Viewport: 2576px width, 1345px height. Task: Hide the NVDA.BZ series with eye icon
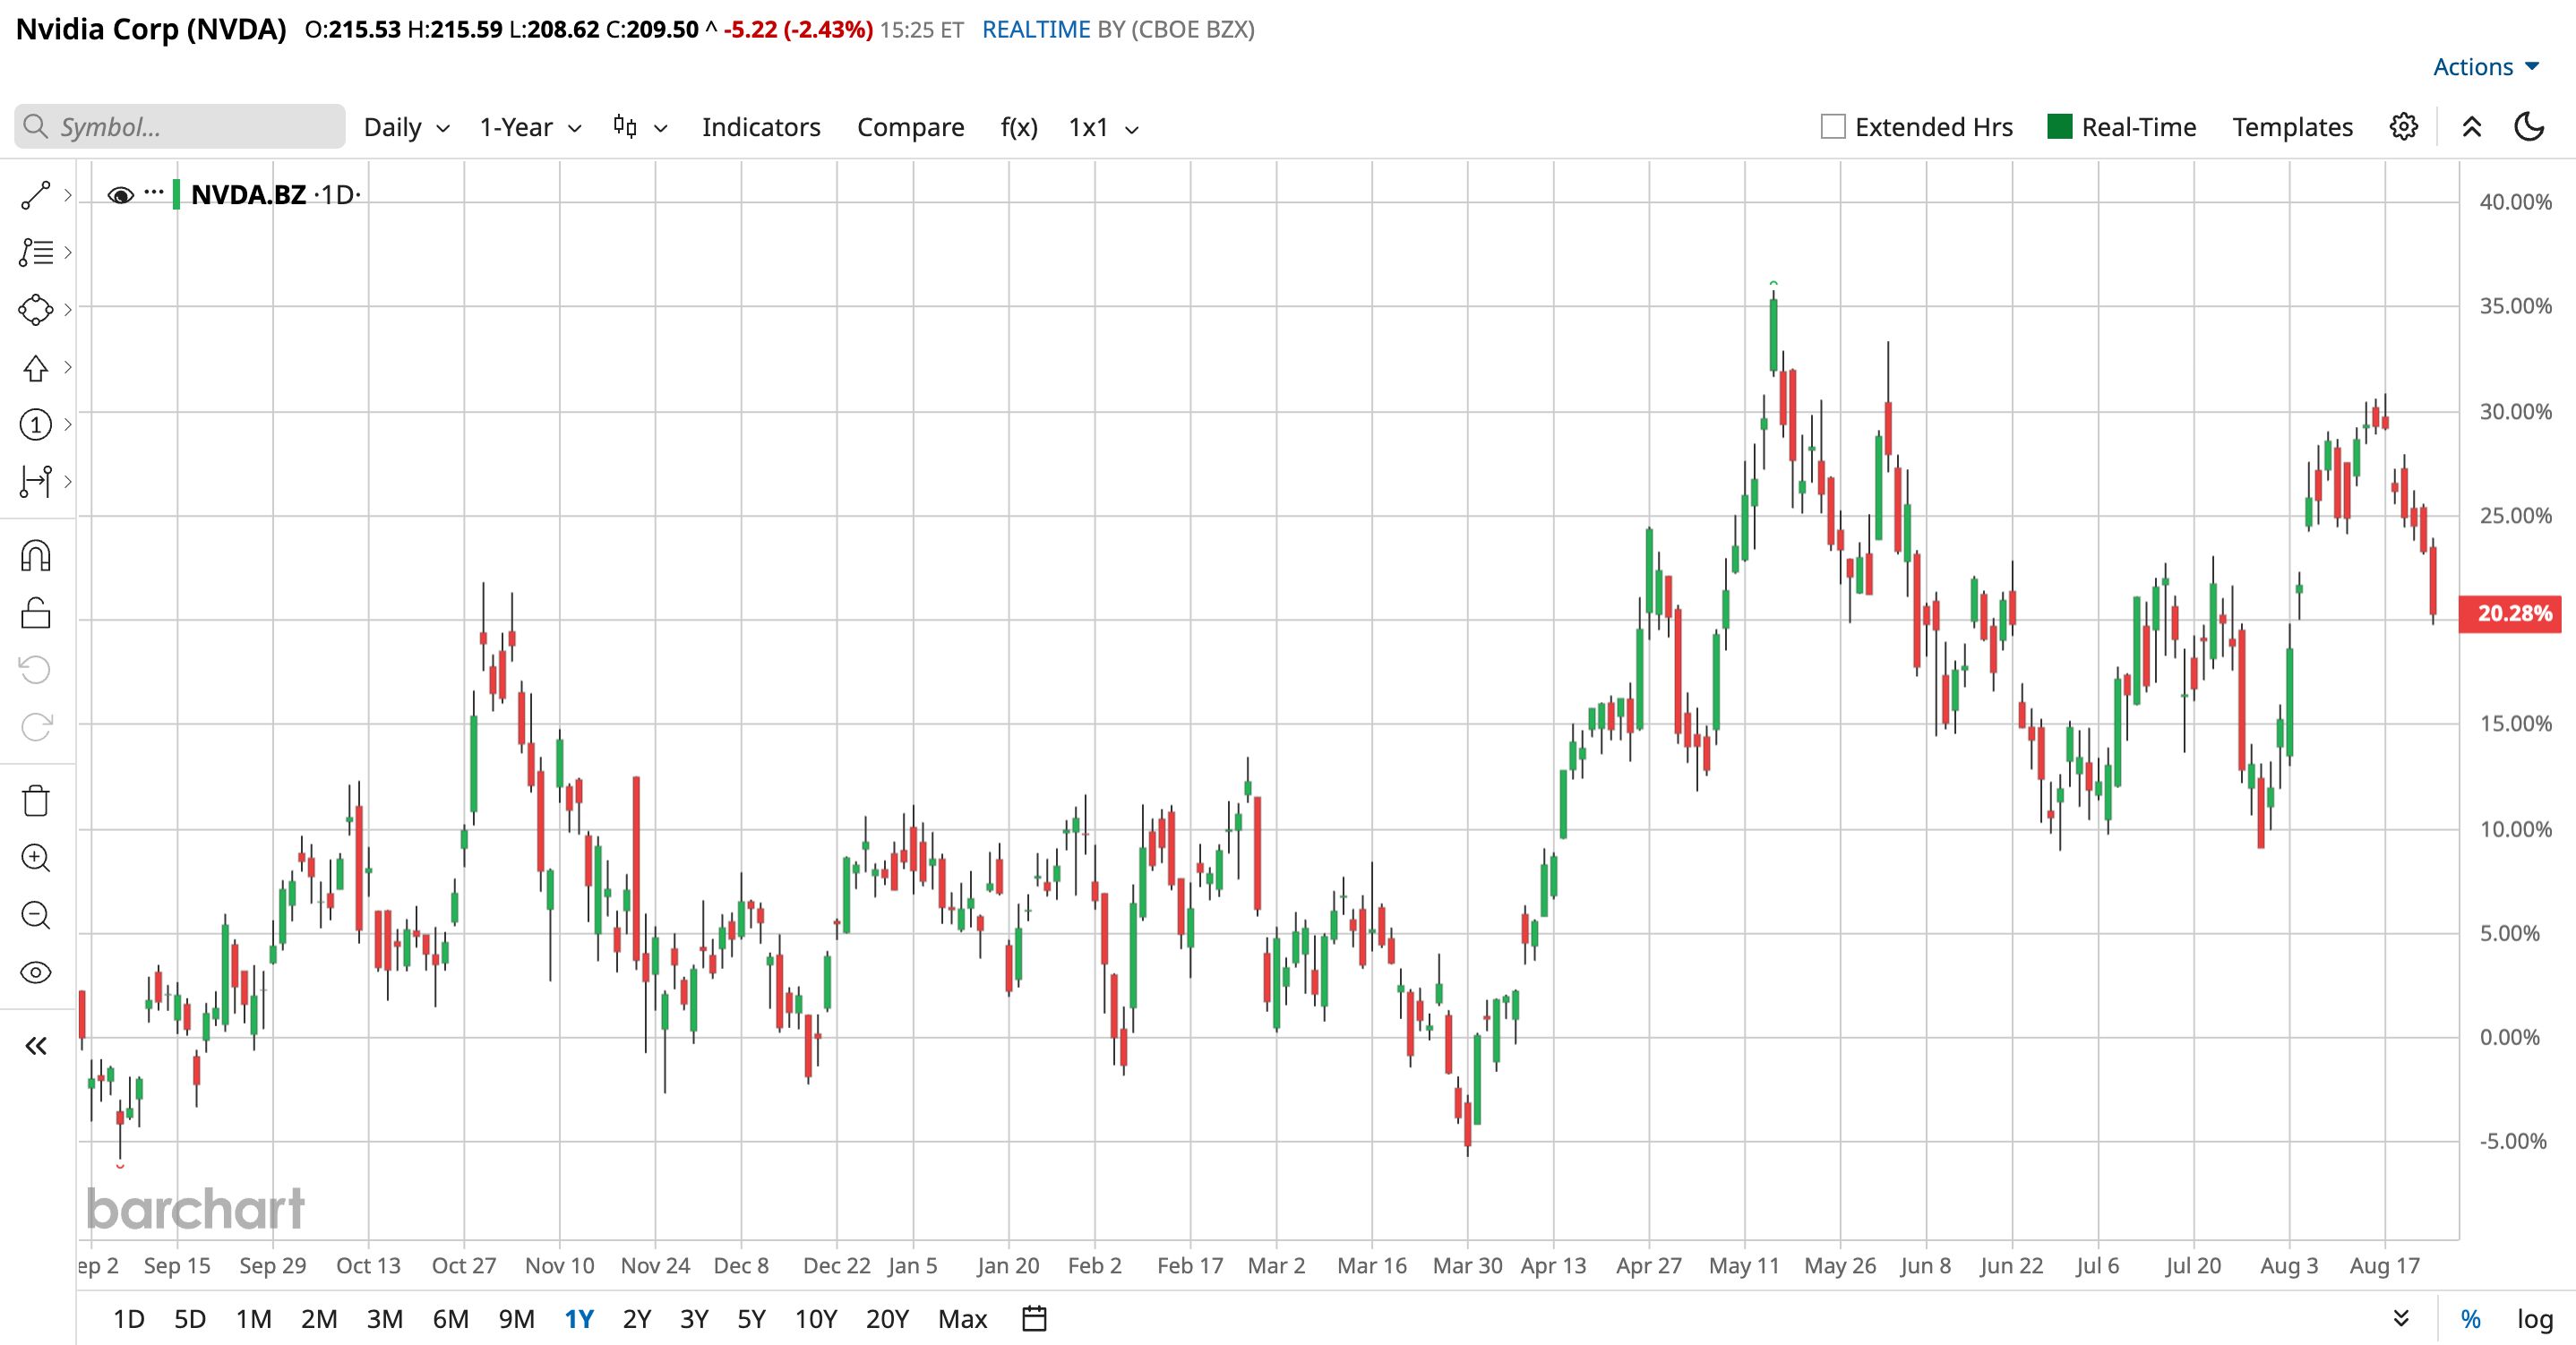[x=121, y=195]
